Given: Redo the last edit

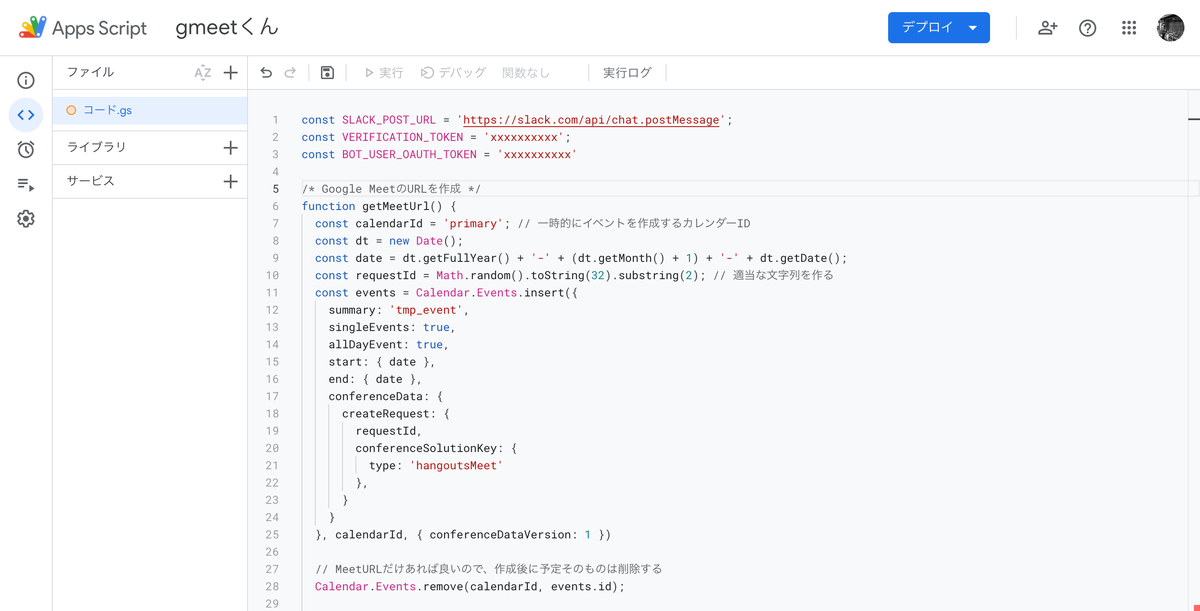Looking at the screenshot, I should 290,72.
